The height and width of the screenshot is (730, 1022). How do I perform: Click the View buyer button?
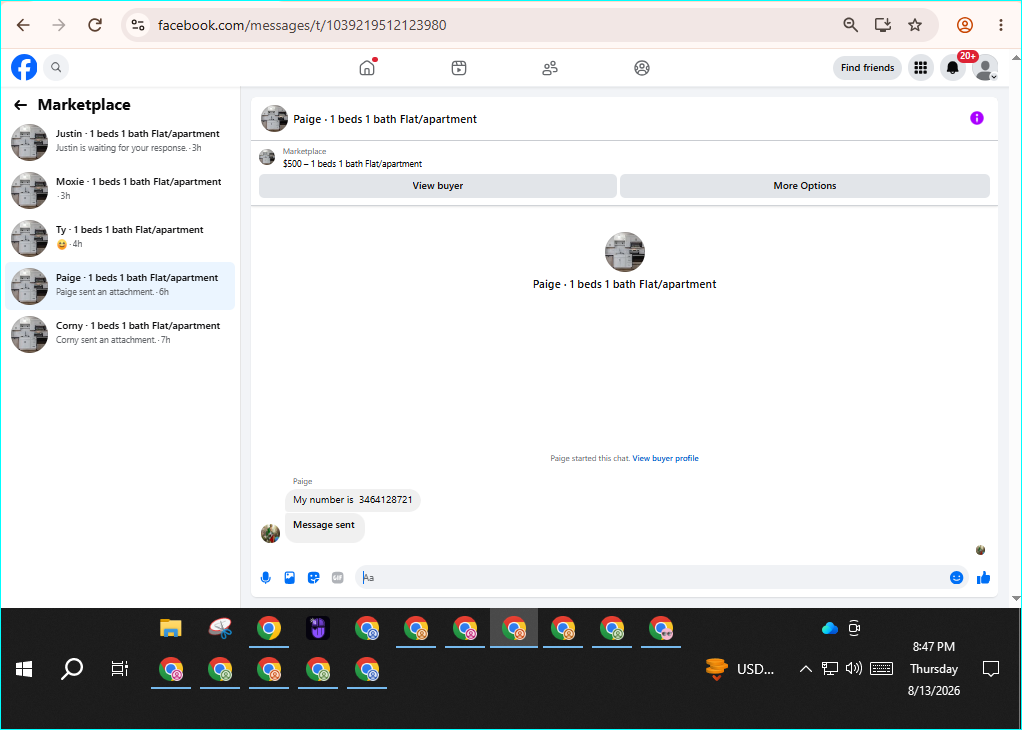point(437,186)
